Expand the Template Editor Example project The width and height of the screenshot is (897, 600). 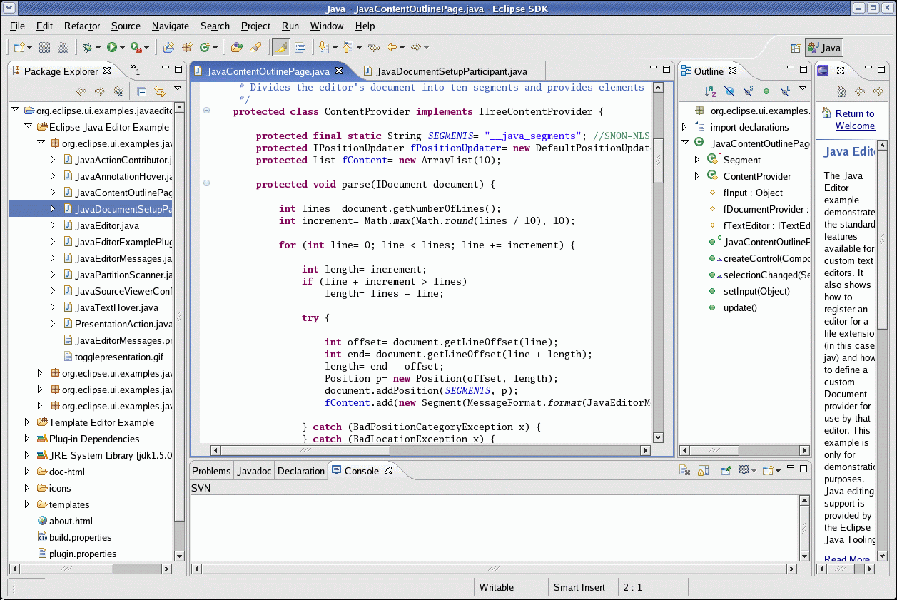27,422
